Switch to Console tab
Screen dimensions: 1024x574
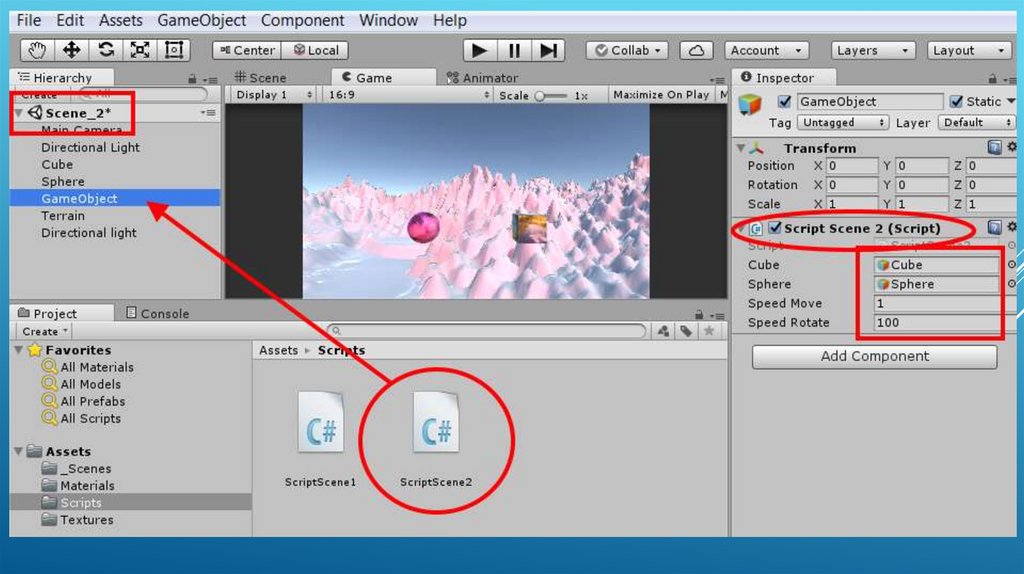pyautogui.click(x=157, y=313)
